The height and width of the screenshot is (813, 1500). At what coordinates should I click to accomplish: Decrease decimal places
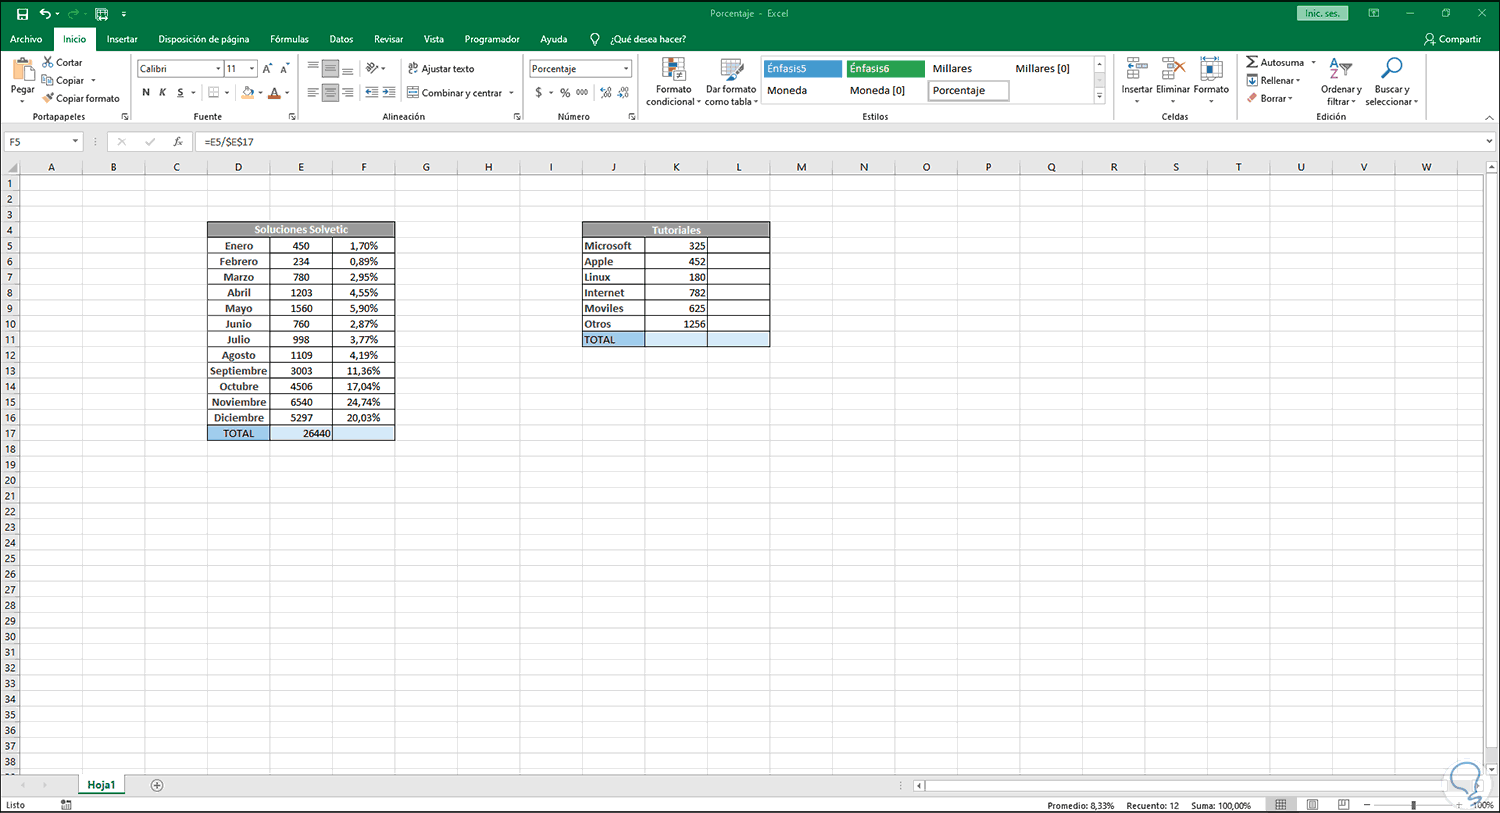click(624, 93)
